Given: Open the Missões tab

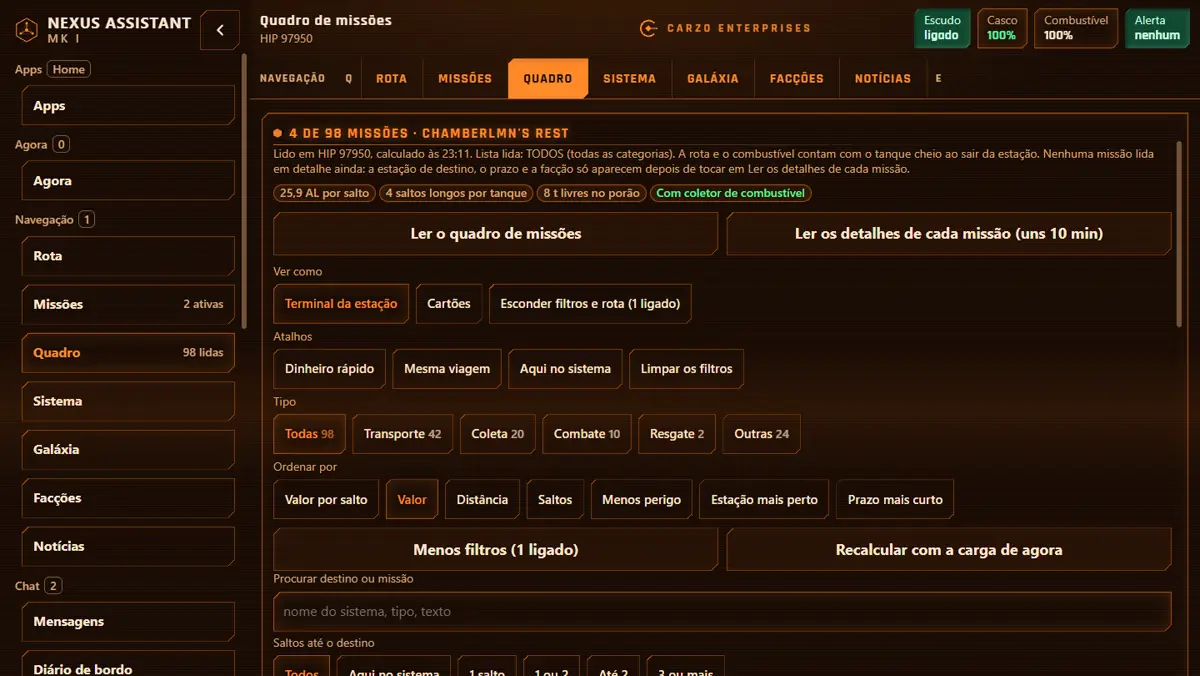Looking at the screenshot, I should 465,78.
